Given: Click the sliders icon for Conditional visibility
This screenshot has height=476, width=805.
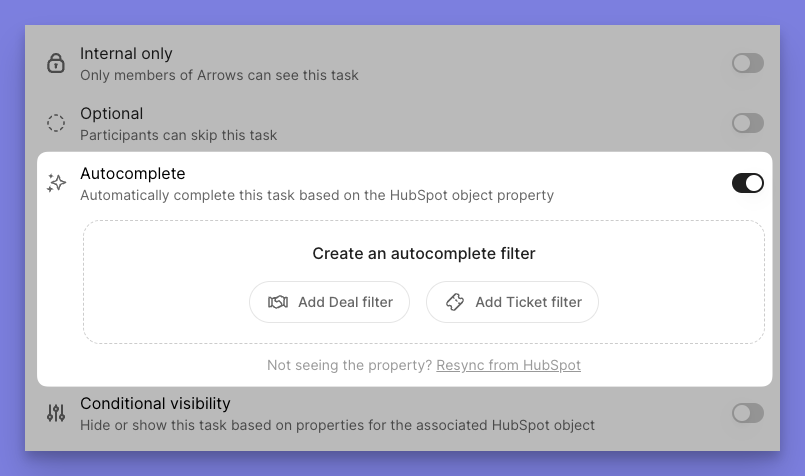Looking at the screenshot, I should [56, 413].
